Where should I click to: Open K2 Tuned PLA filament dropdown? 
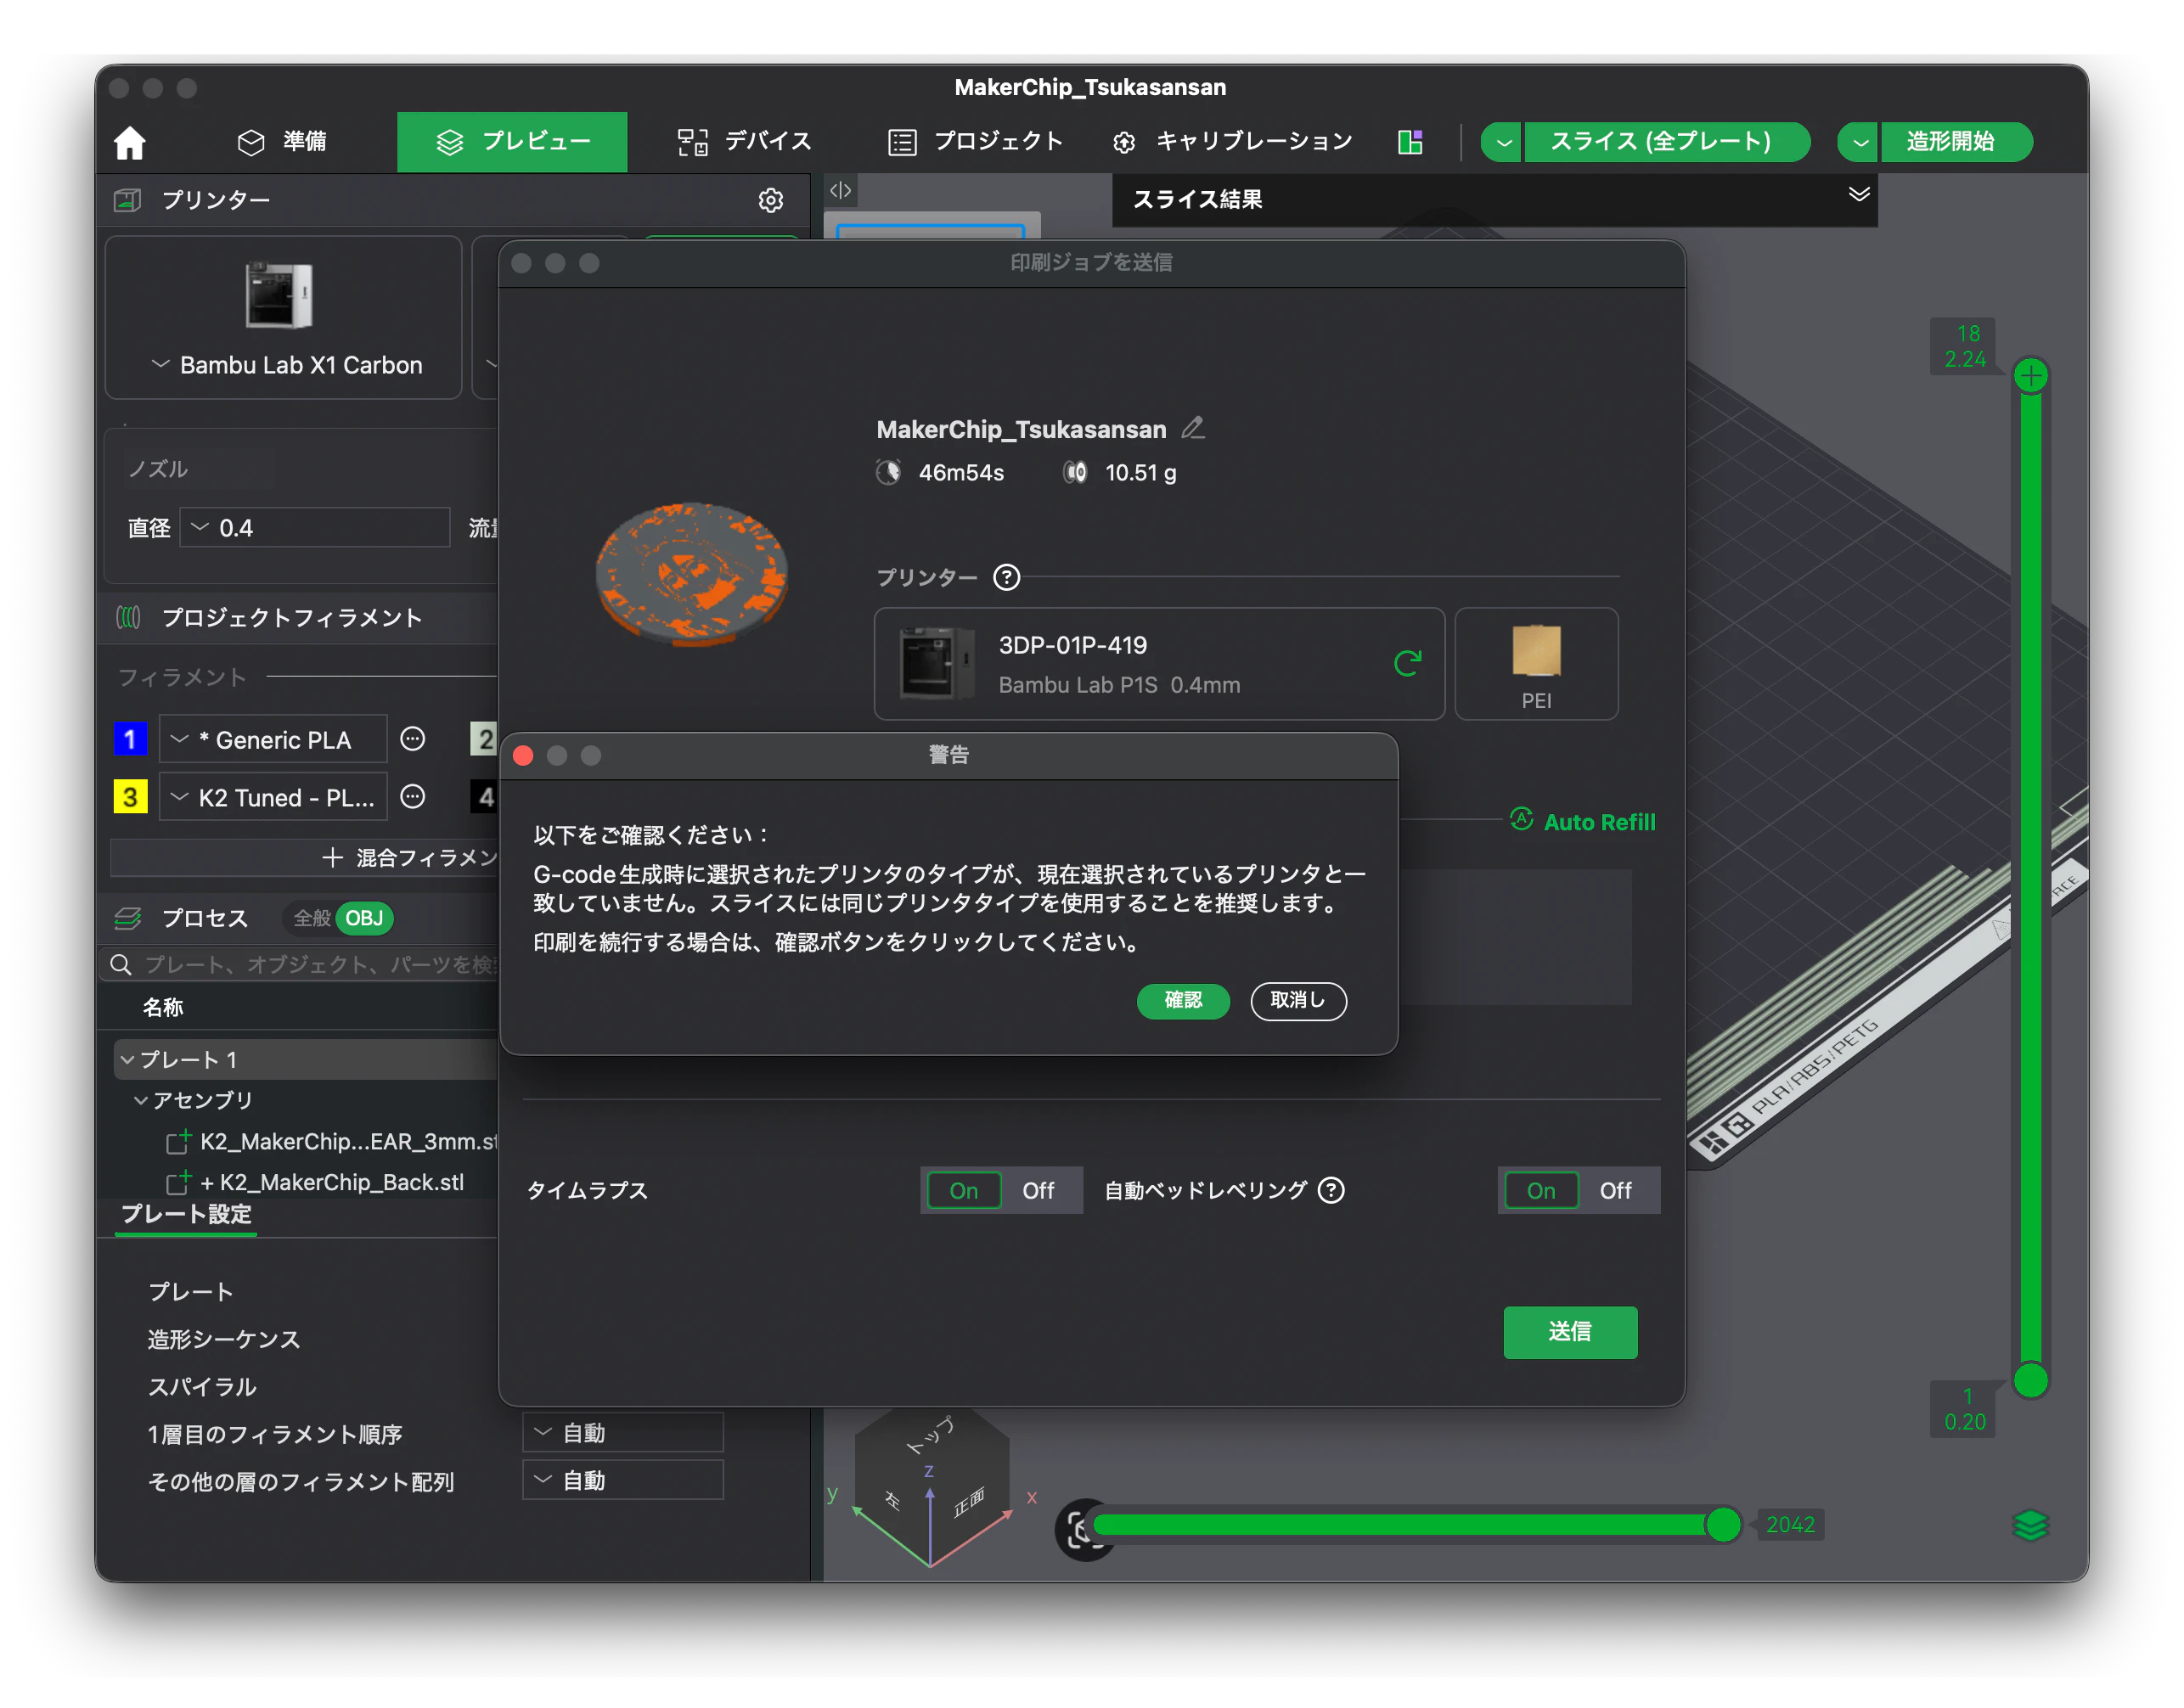pos(273,797)
